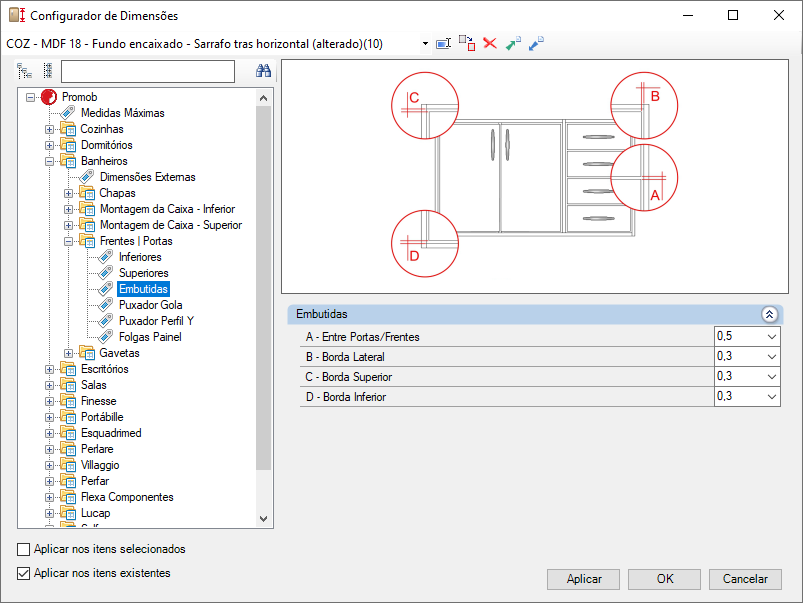This screenshot has width=803, height=603.
Task: Expand the Cozinhas tree folder
Action: click(49, 130)
